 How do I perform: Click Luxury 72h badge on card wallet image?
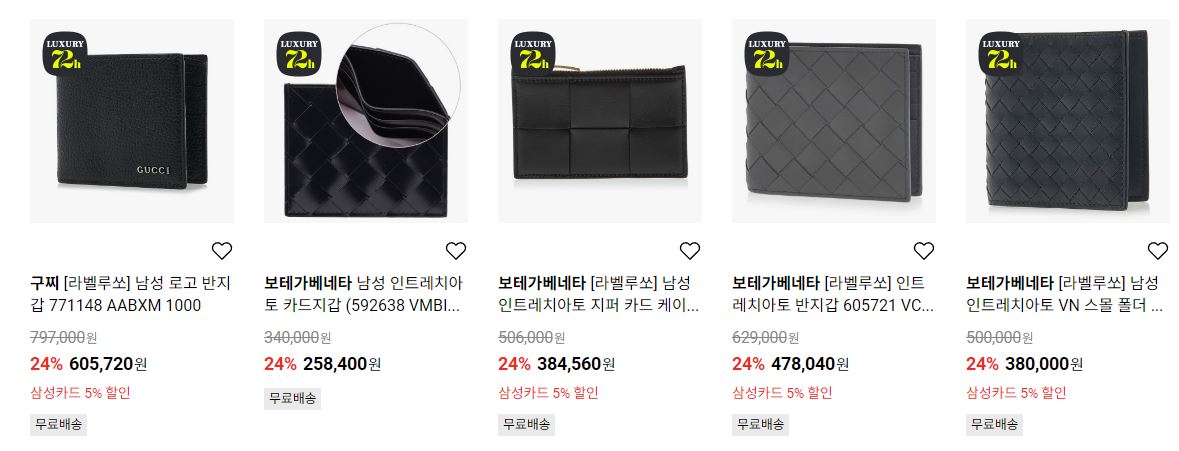pos(299,53)
